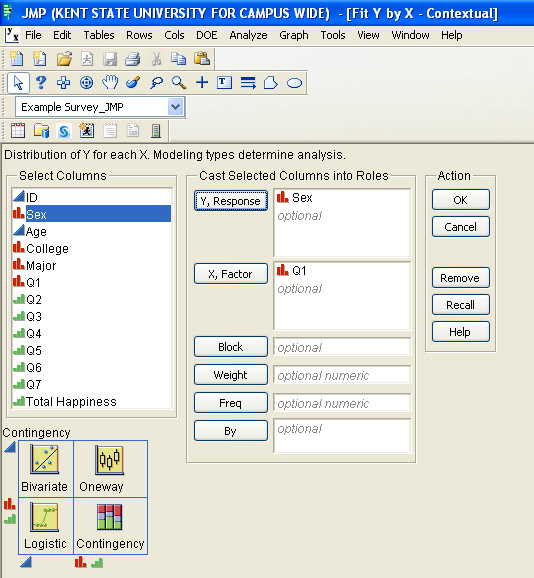534x578 pixels.
Task: Select the College column in the list
Action: [x=92, y=248]
